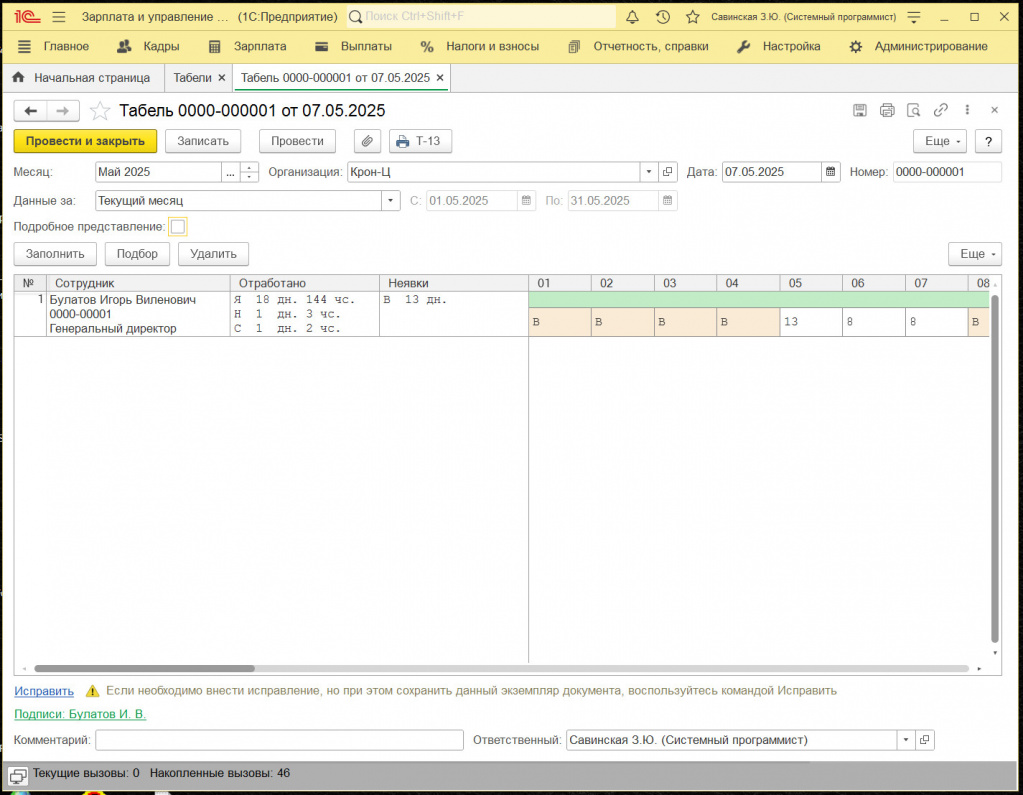Viewport: 1023px width, 795px height.
Task: Attach files paperclip button
Action: 367,141
